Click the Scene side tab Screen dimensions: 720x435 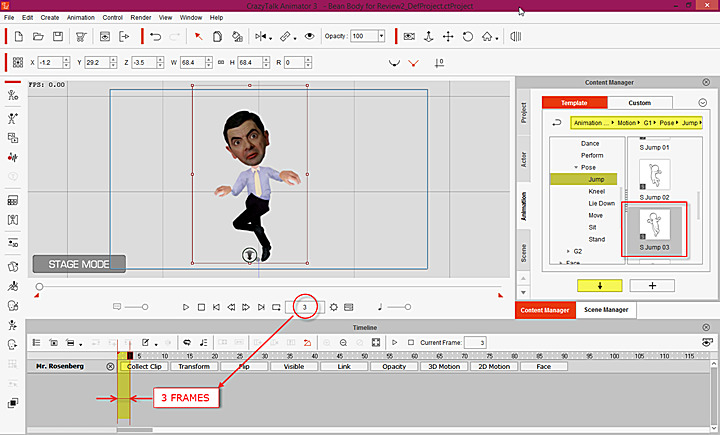523,253
